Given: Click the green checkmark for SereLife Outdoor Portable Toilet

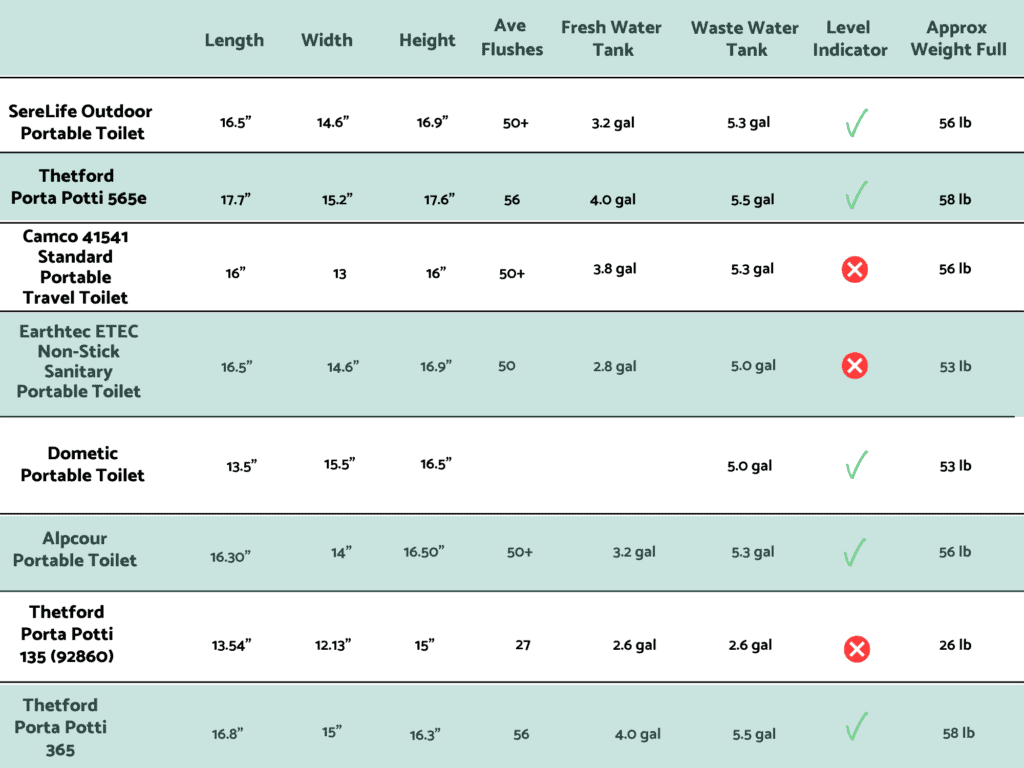Looking at the screenshot, I should pyautogui.click(x=856, y=123).
